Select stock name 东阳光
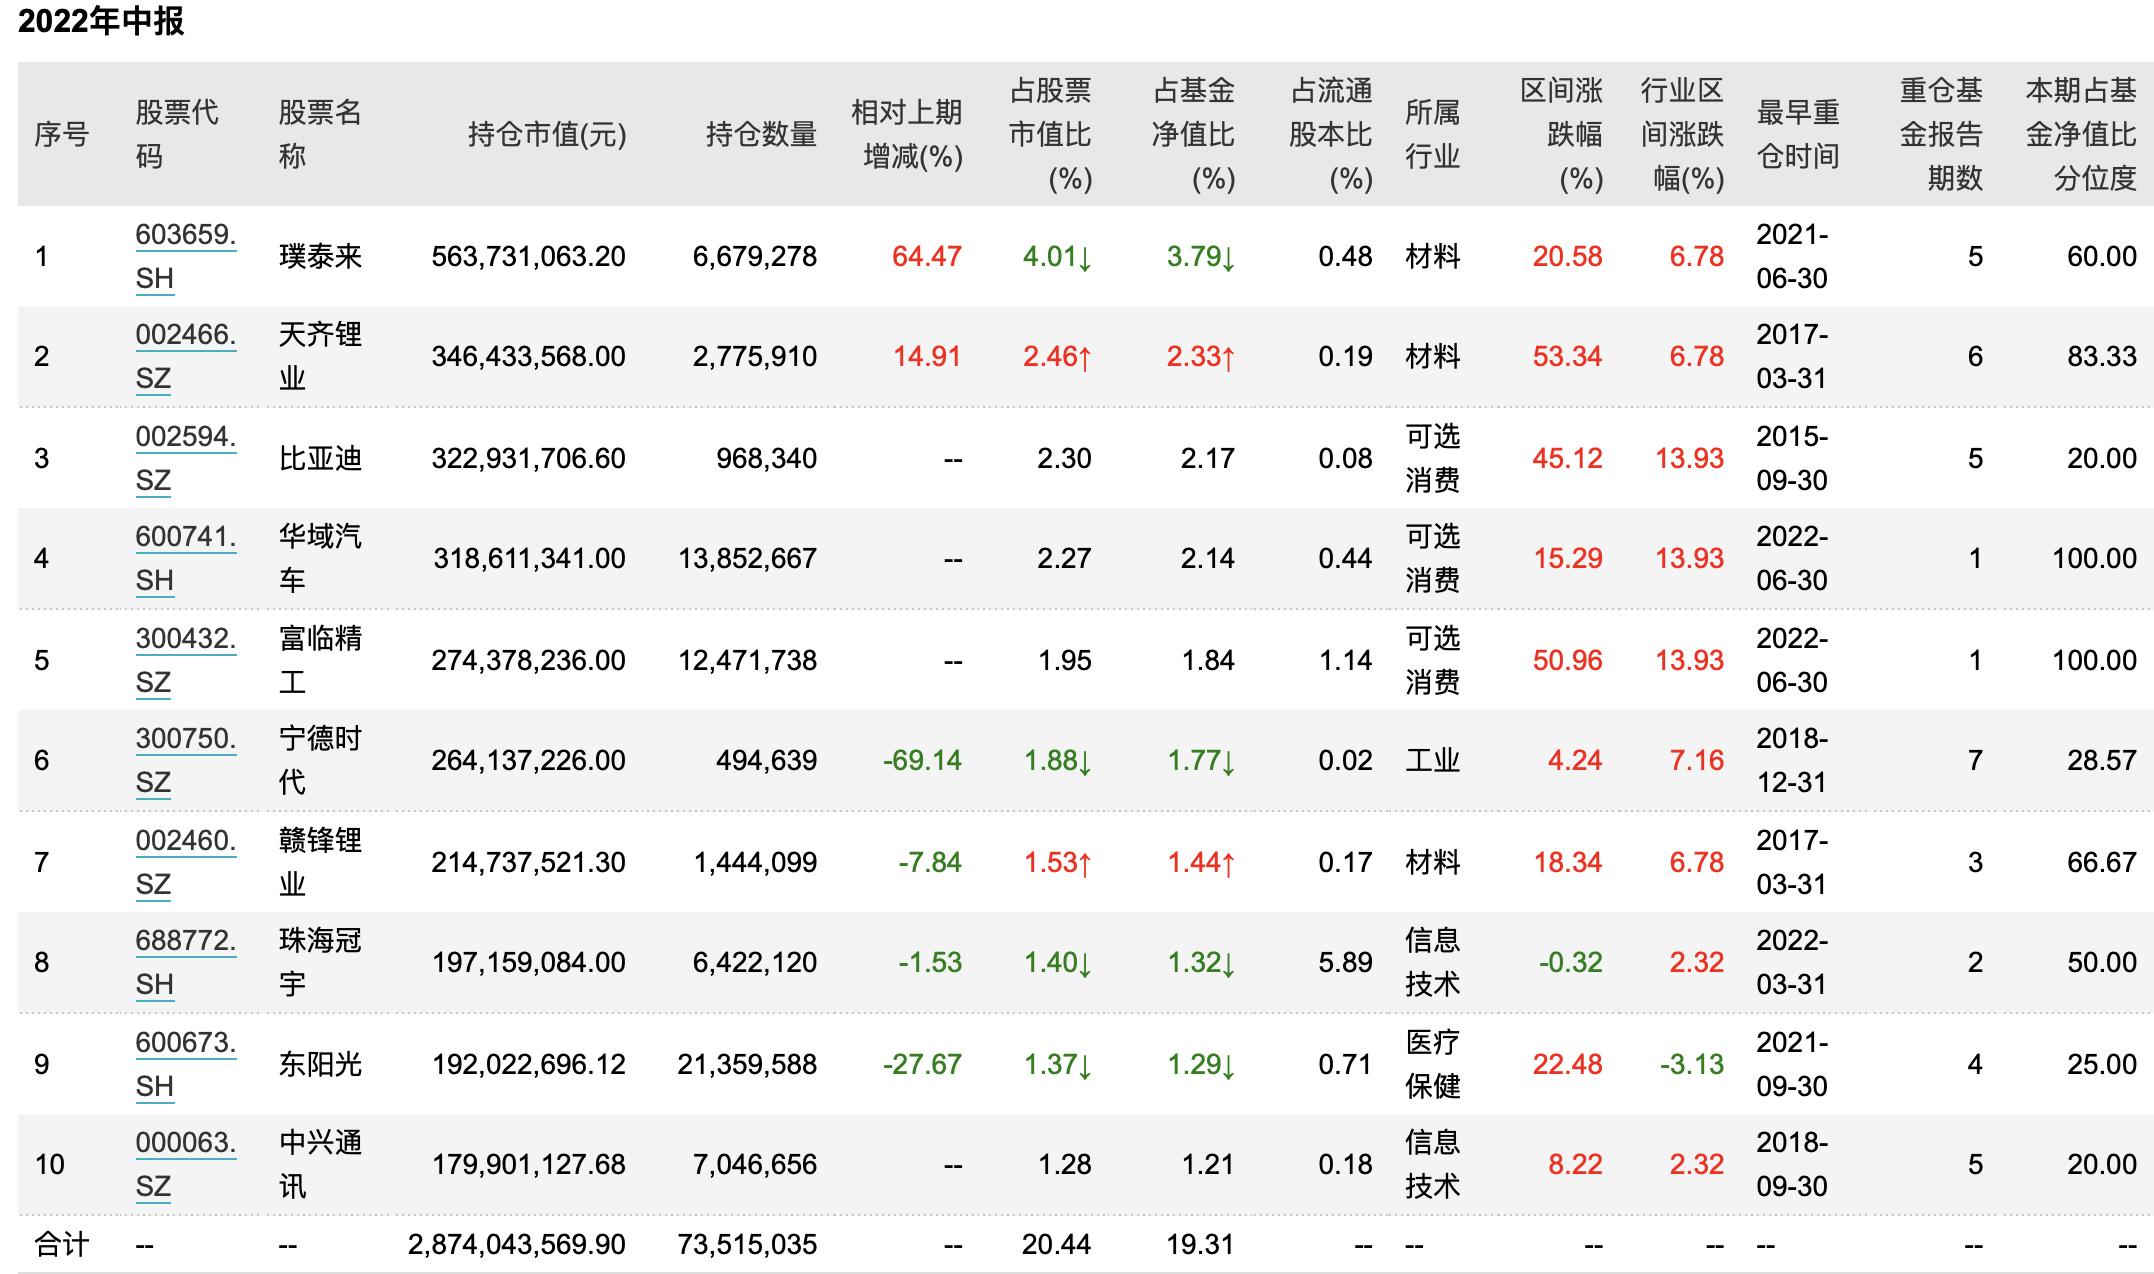 (x=320, y=1064)
